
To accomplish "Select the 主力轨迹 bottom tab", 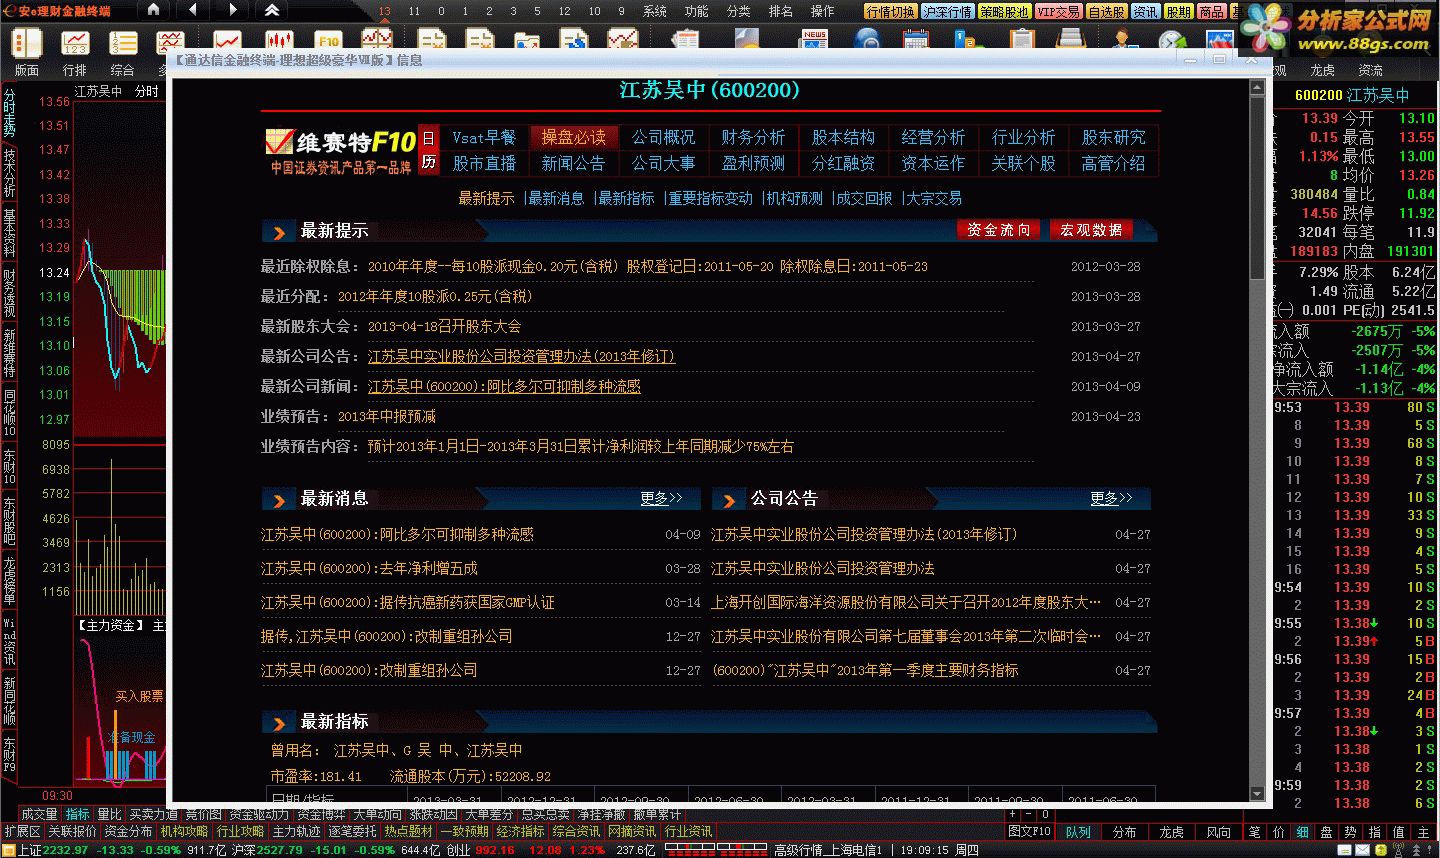I will click(297, 832).
